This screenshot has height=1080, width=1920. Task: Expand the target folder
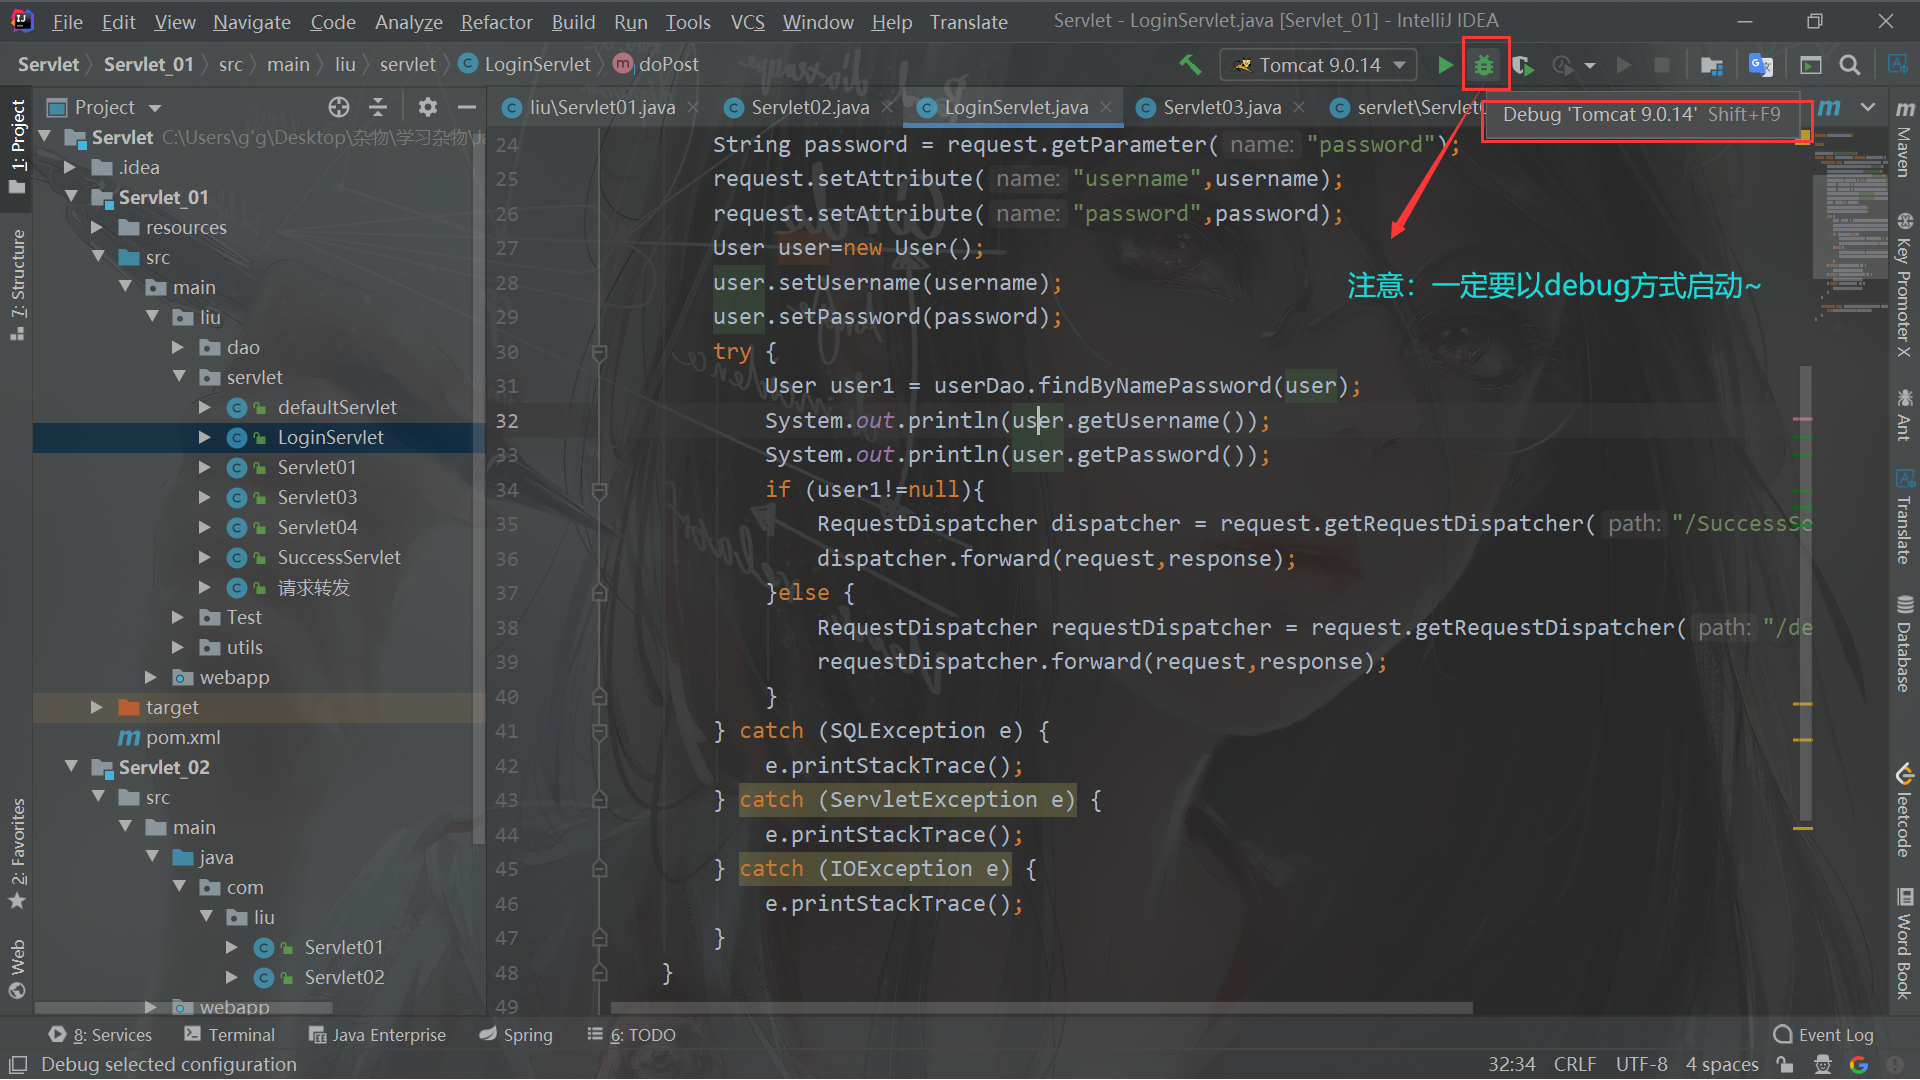97,707
